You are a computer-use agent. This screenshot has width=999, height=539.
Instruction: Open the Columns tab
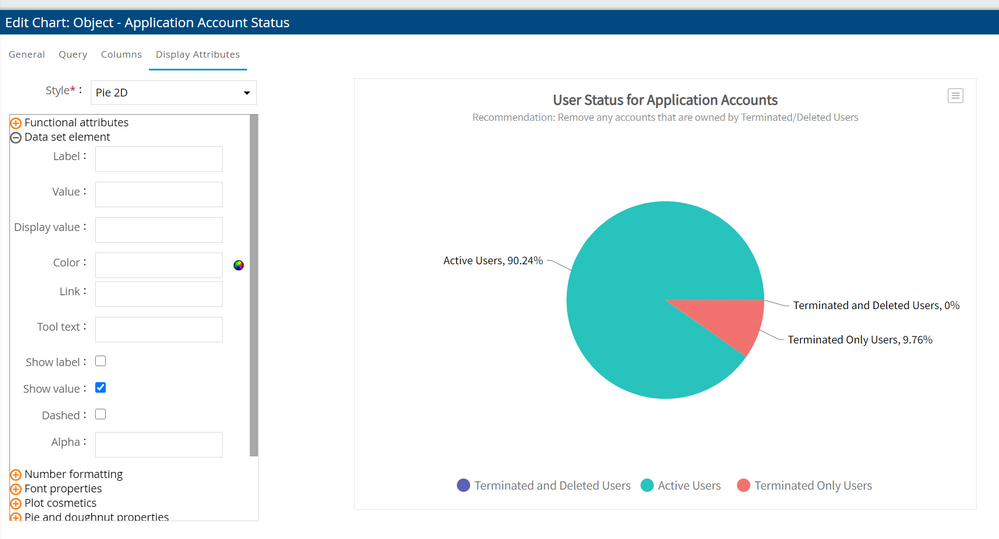click(121, 54)
